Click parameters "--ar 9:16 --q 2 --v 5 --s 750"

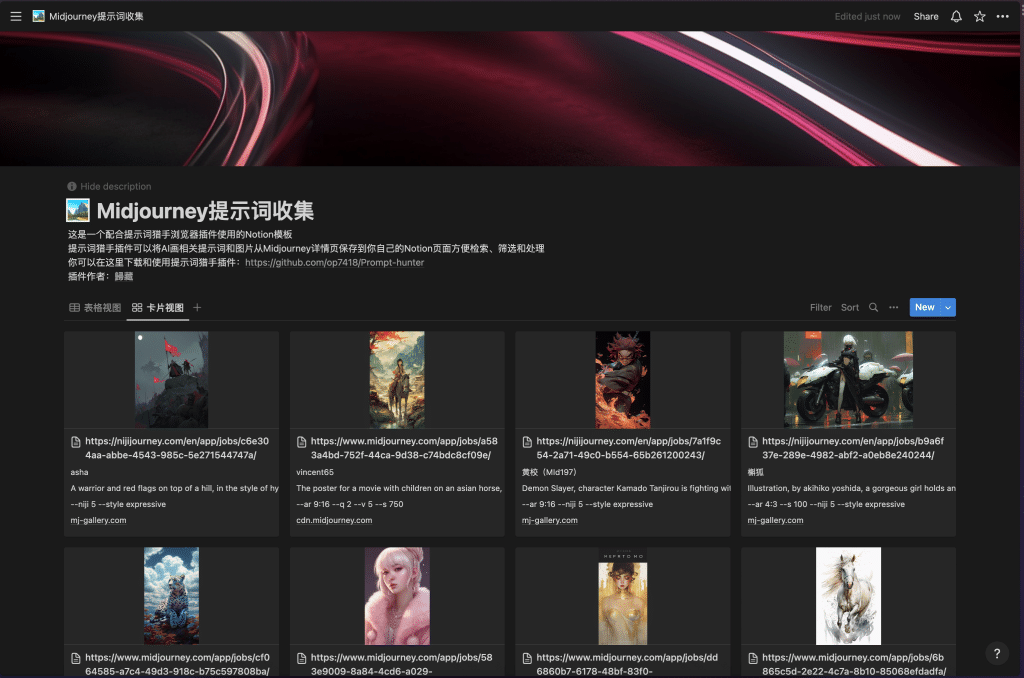349,504
